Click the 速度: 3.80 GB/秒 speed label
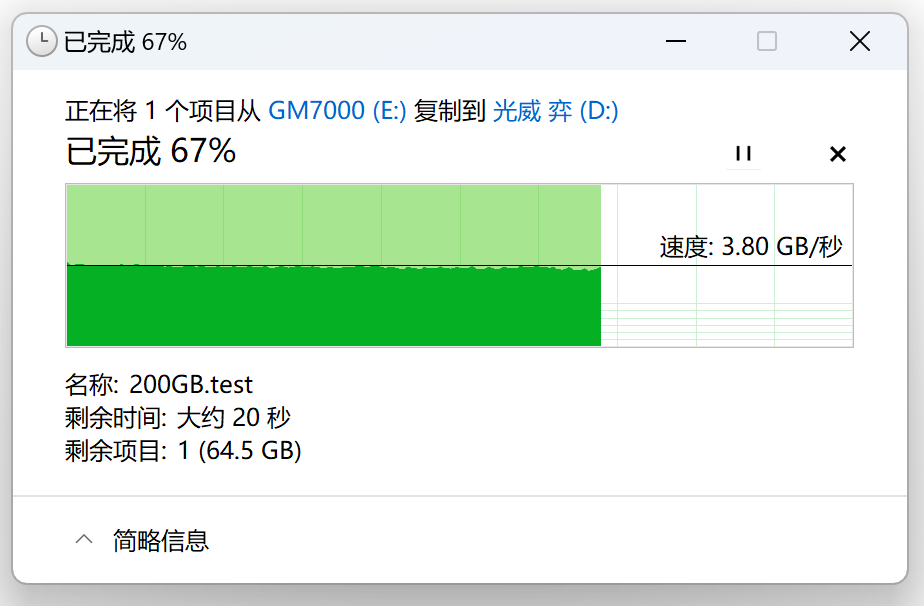This screenshot has height=606, width=924. click(751, 247)
